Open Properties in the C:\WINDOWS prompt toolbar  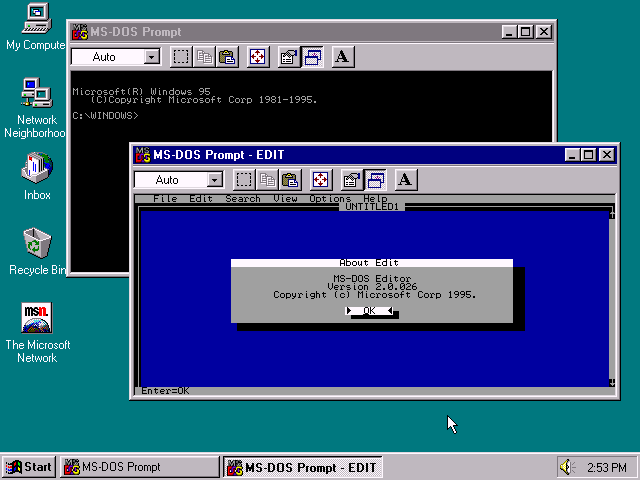(288, 57)
